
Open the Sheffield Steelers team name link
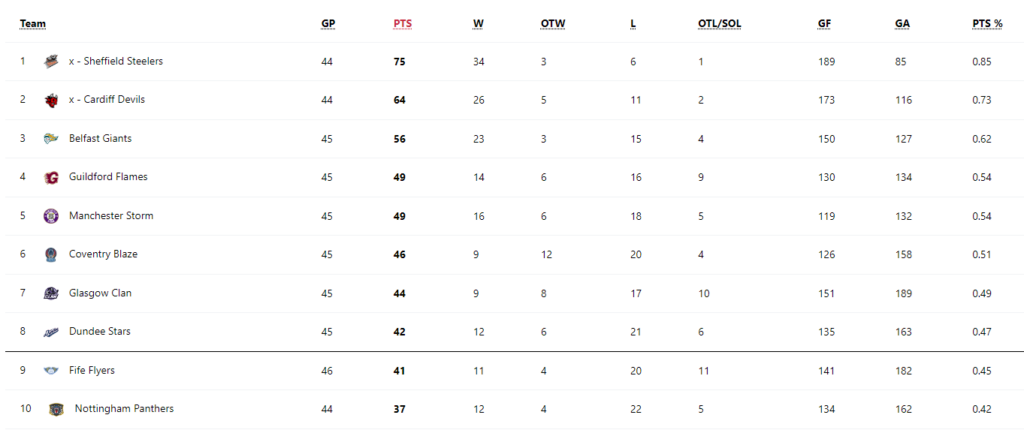[x=116, y=61]
